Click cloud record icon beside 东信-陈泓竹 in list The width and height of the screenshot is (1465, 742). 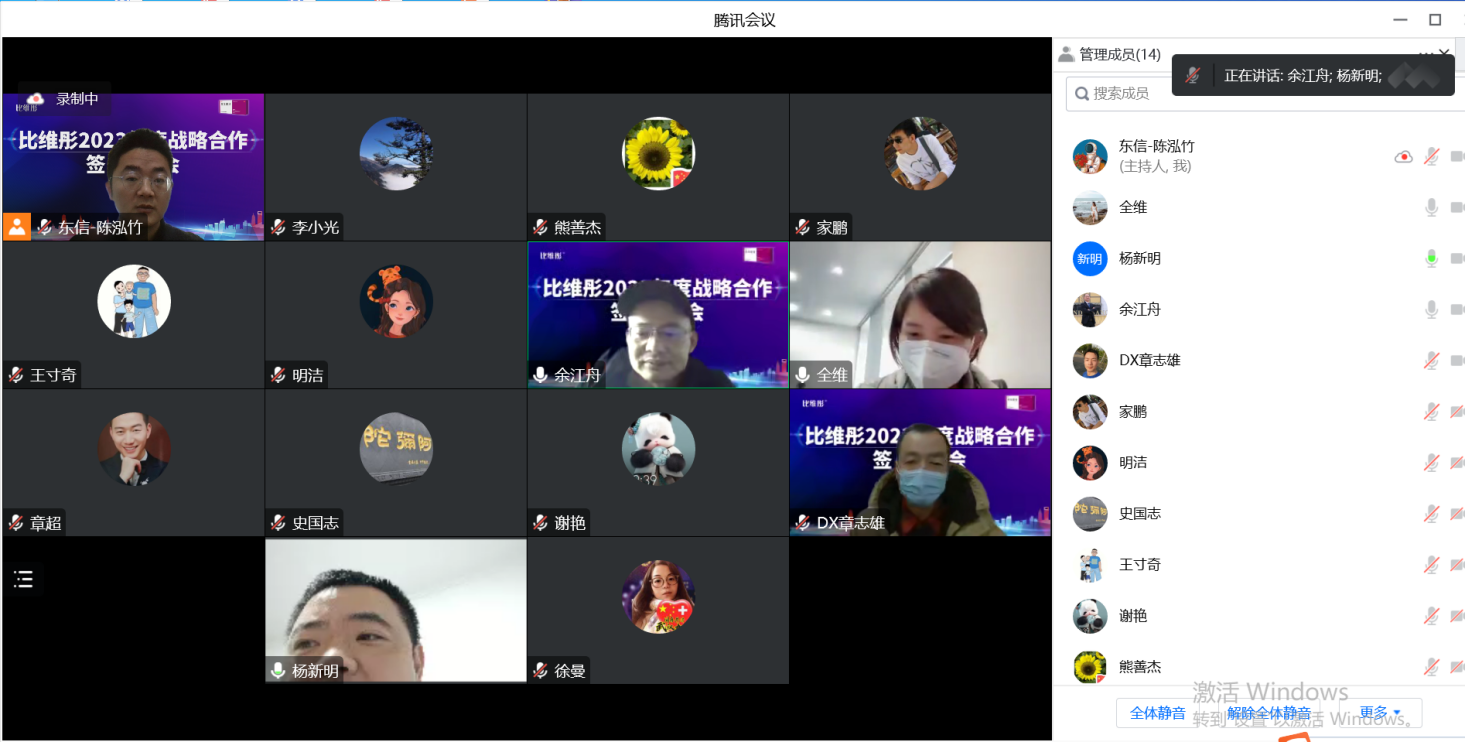coord(1404,156)
